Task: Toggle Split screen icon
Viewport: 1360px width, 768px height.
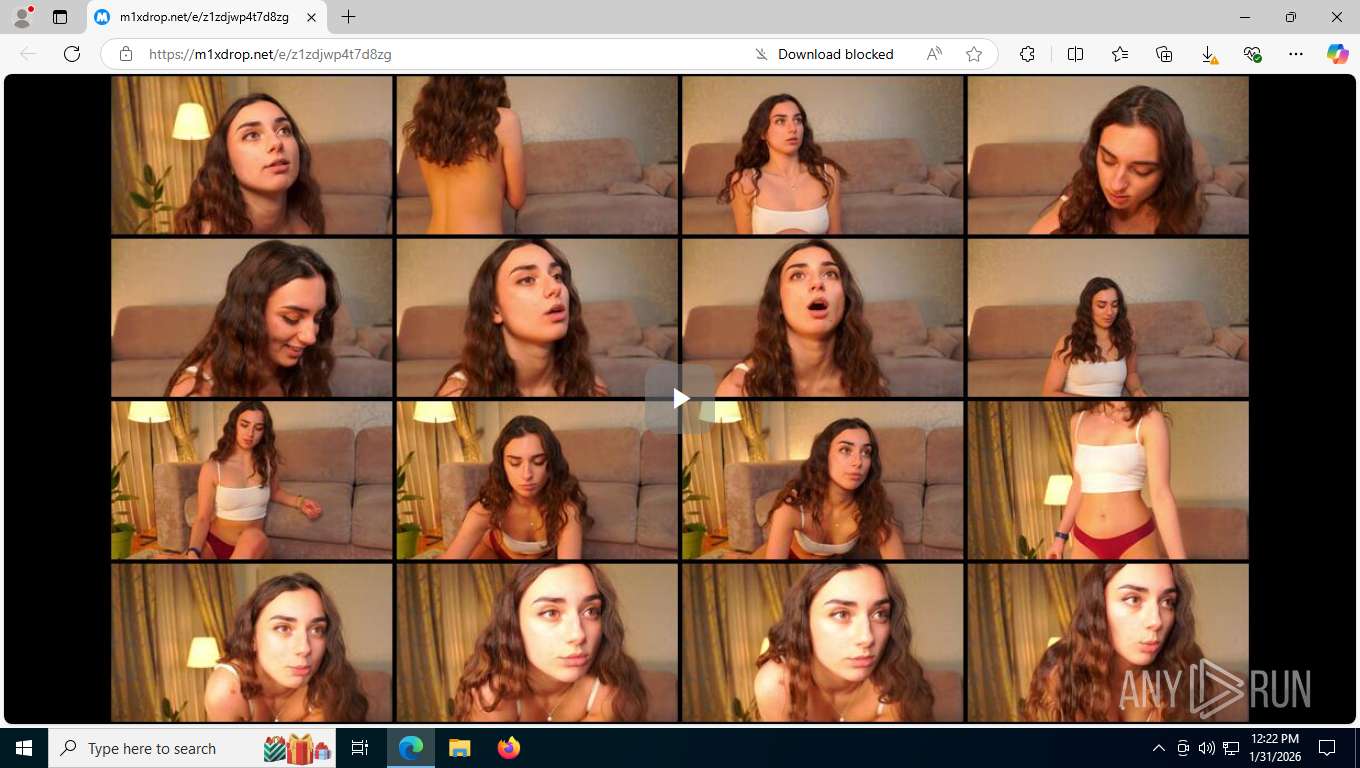Action: (x=1076, y=54)
